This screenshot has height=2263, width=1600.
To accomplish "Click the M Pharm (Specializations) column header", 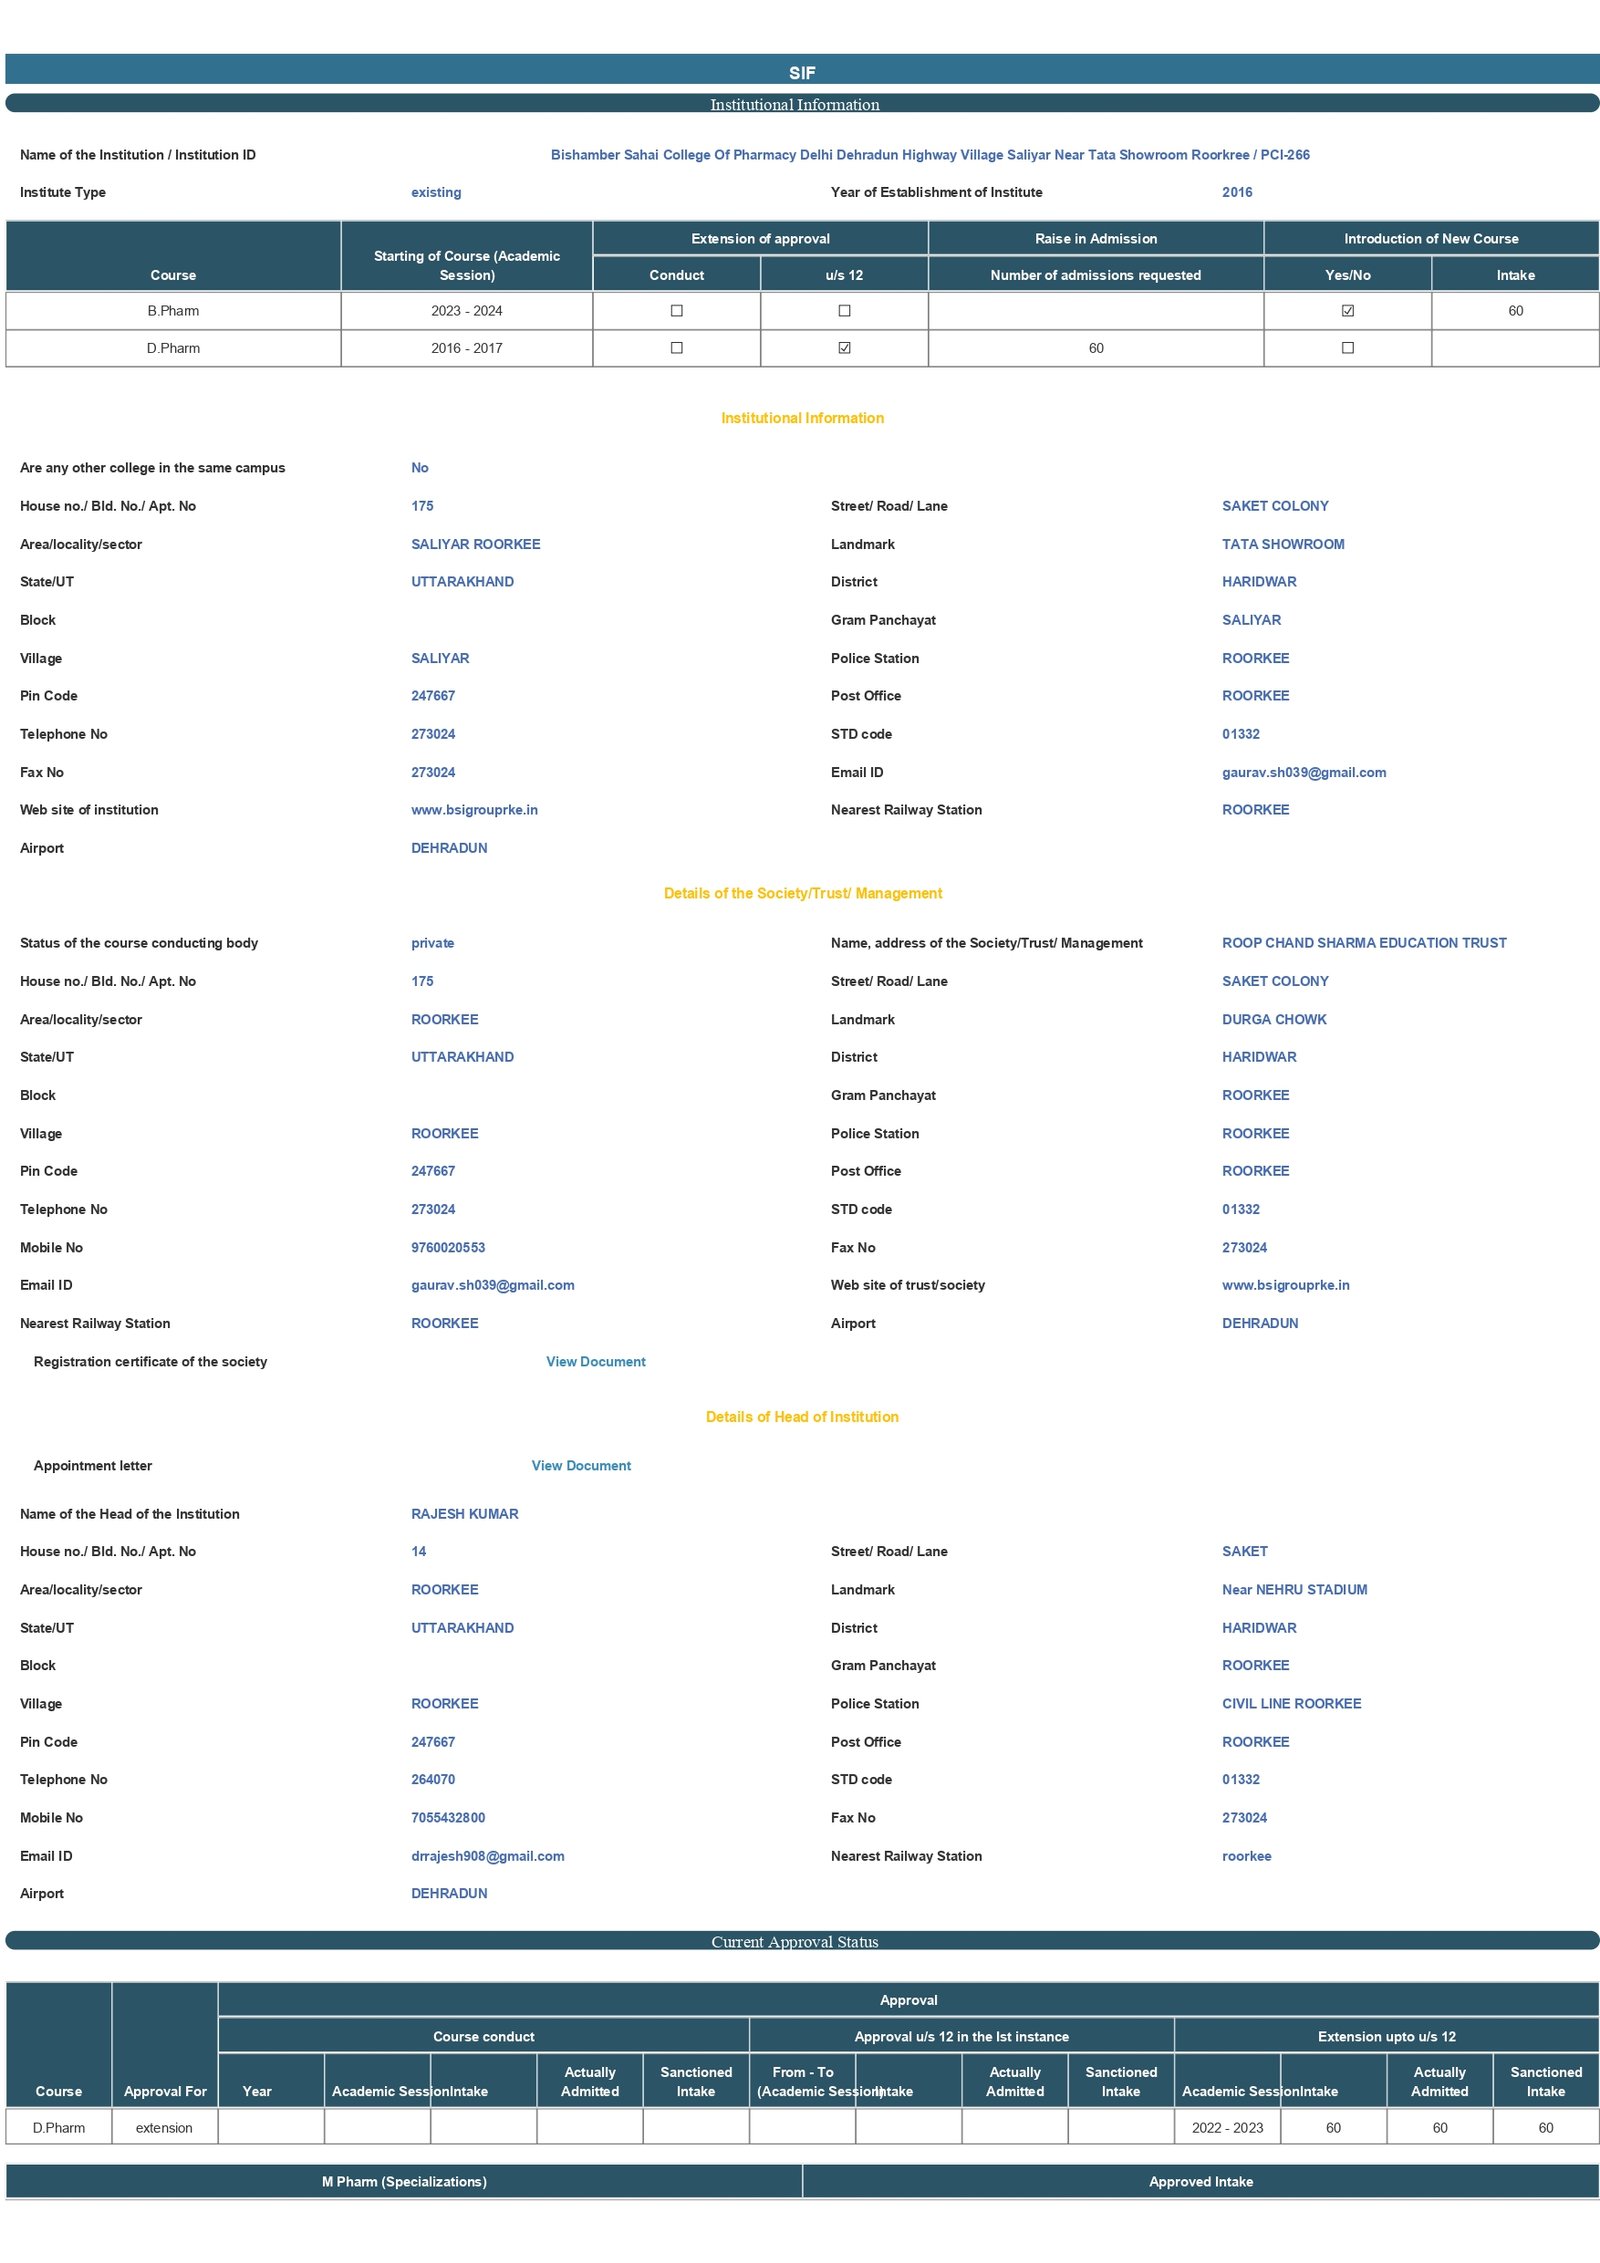I will [404, 2181].
